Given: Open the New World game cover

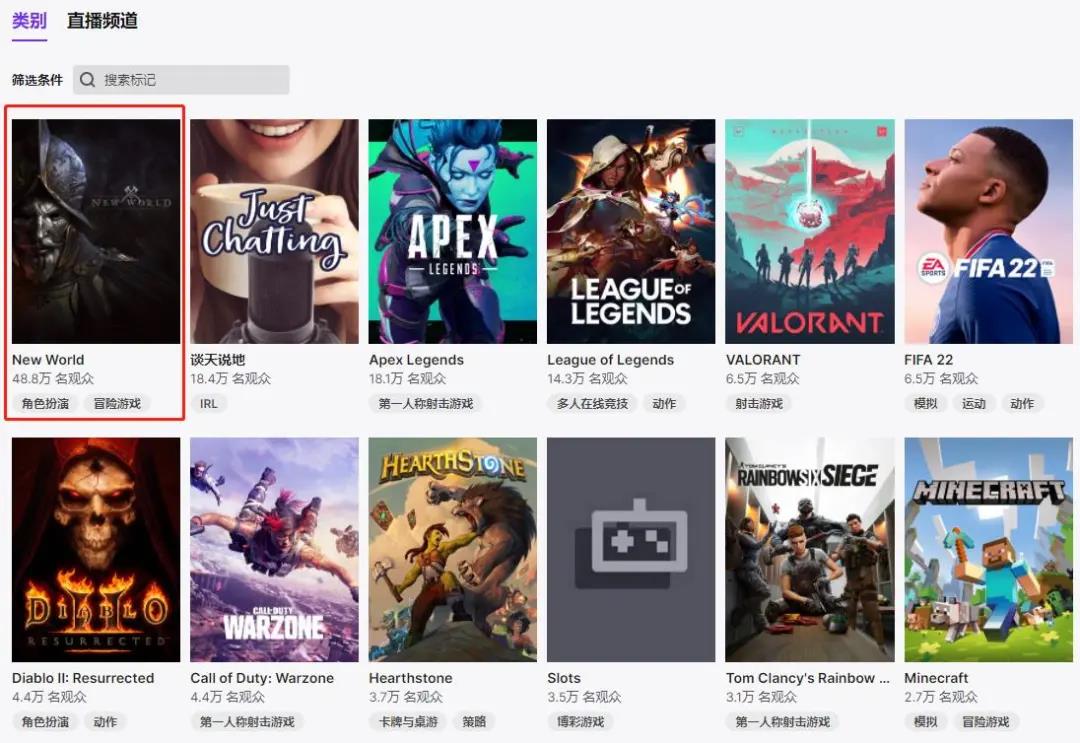Looking at the screenshot, I should 96,231.
